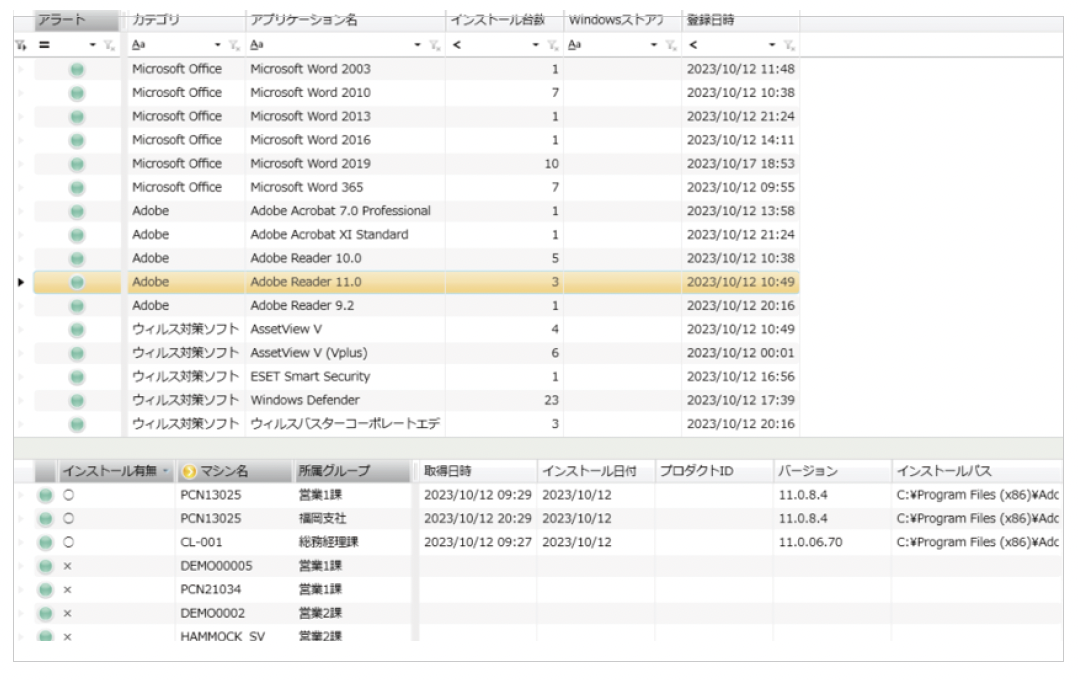Sort by the バージョン column header
Viewport: 1078px width, 680px height.
click(833, 472)
